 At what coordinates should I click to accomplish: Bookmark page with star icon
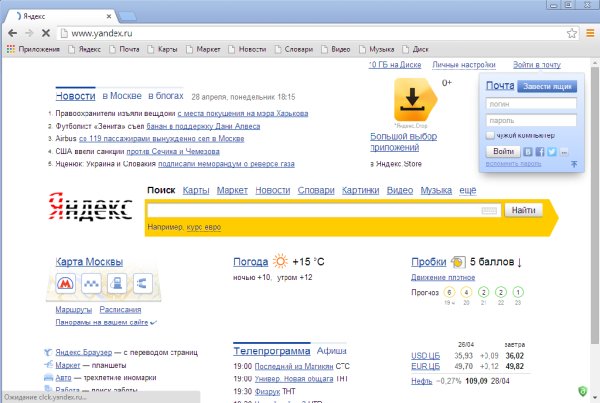tap(572, 33)
